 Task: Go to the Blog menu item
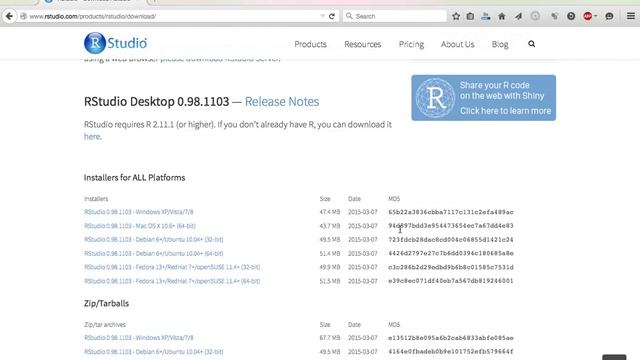click(x=500, y=44)
